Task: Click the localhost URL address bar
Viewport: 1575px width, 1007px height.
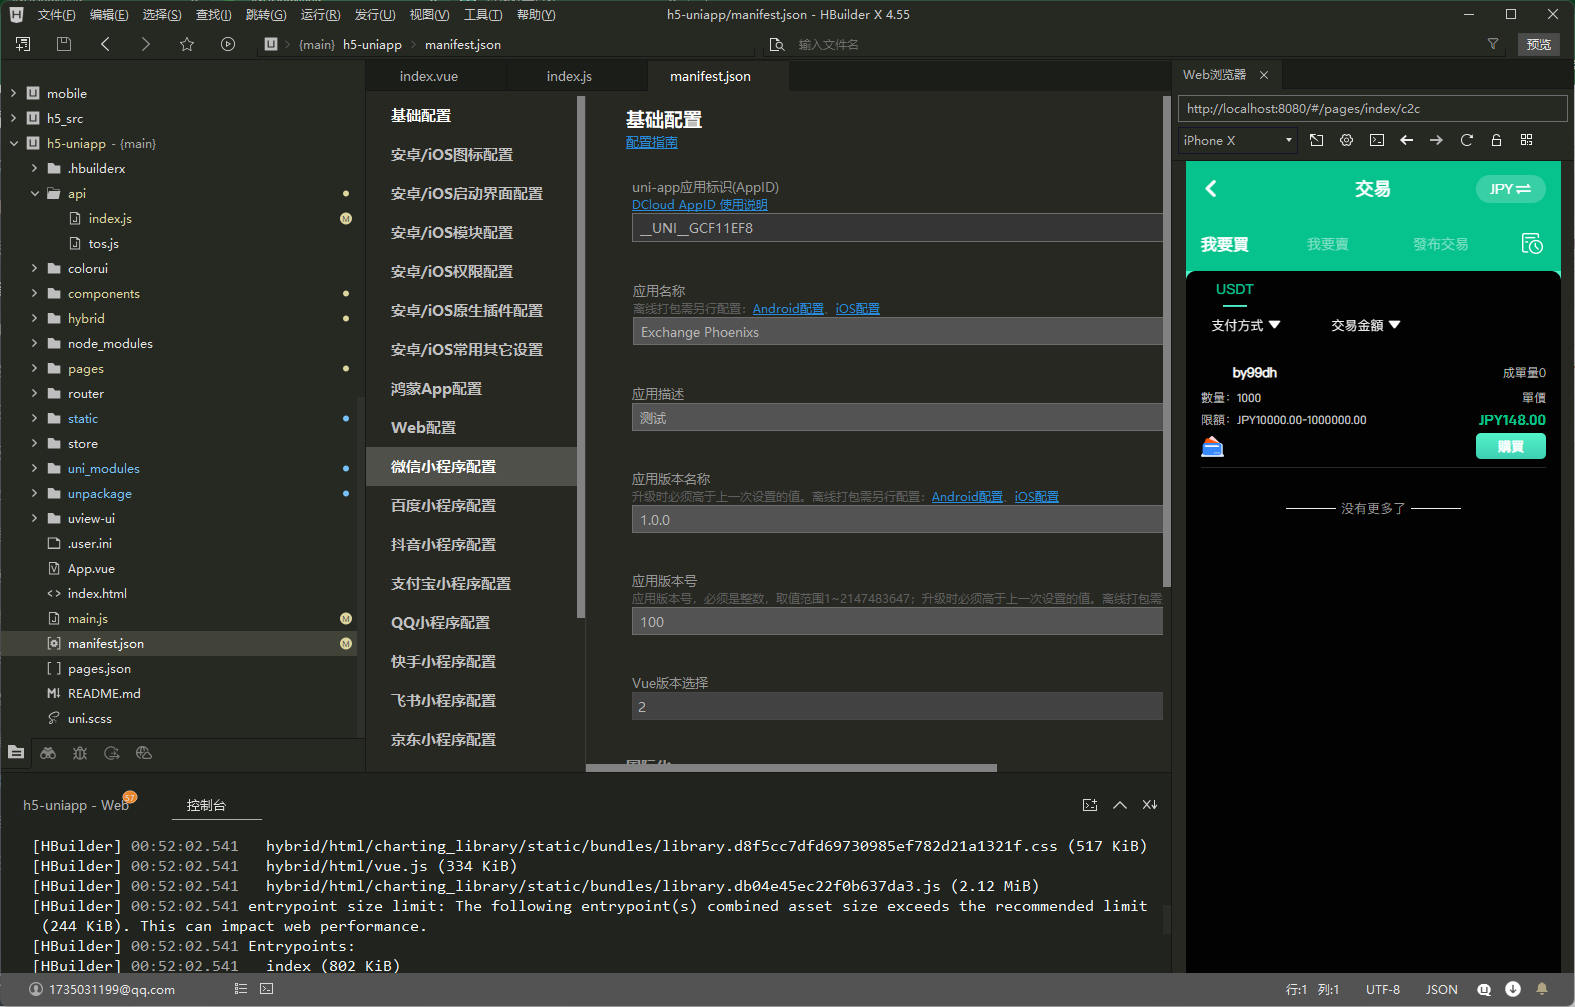Action: (1372, 108)
